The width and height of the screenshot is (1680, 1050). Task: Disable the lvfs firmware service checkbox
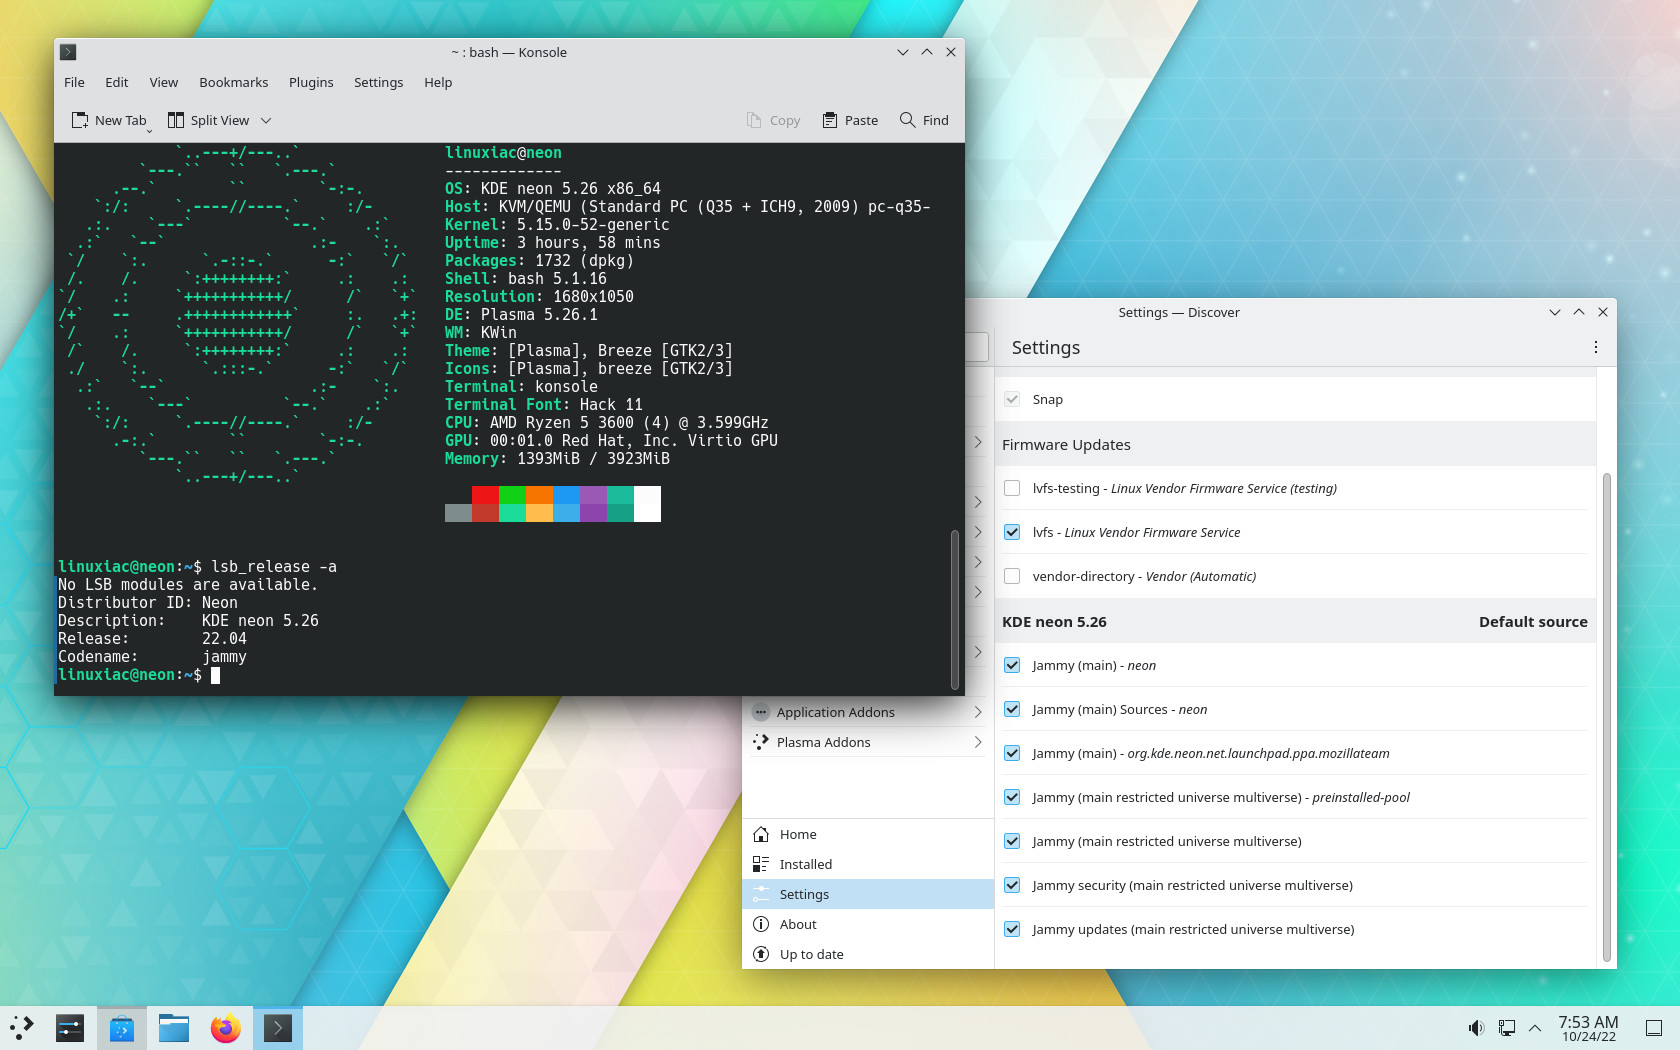1012,532
